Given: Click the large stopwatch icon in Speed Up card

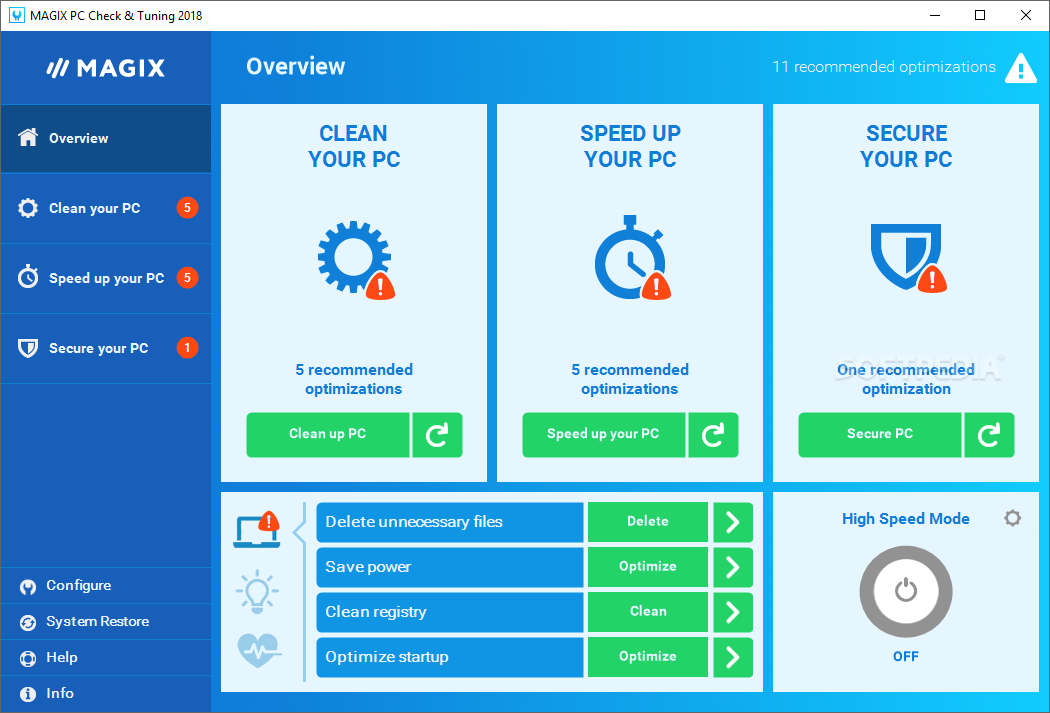Looking at the screenshot, I should (x=631, y=258).
